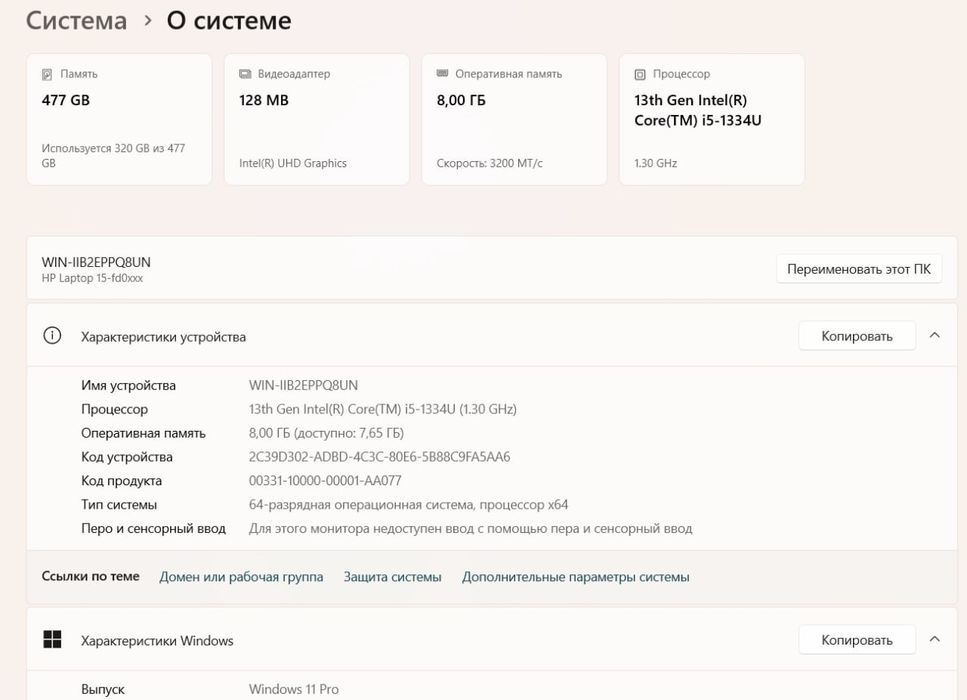
Task: Click Переименовать этот ПК button
Action: pyautogui.click(x=858, y=269)
